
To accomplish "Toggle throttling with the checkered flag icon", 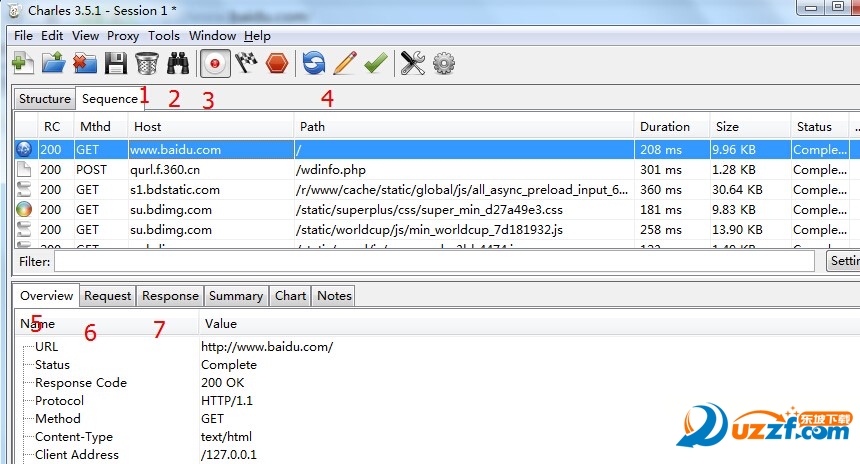I will pos(246,63).
